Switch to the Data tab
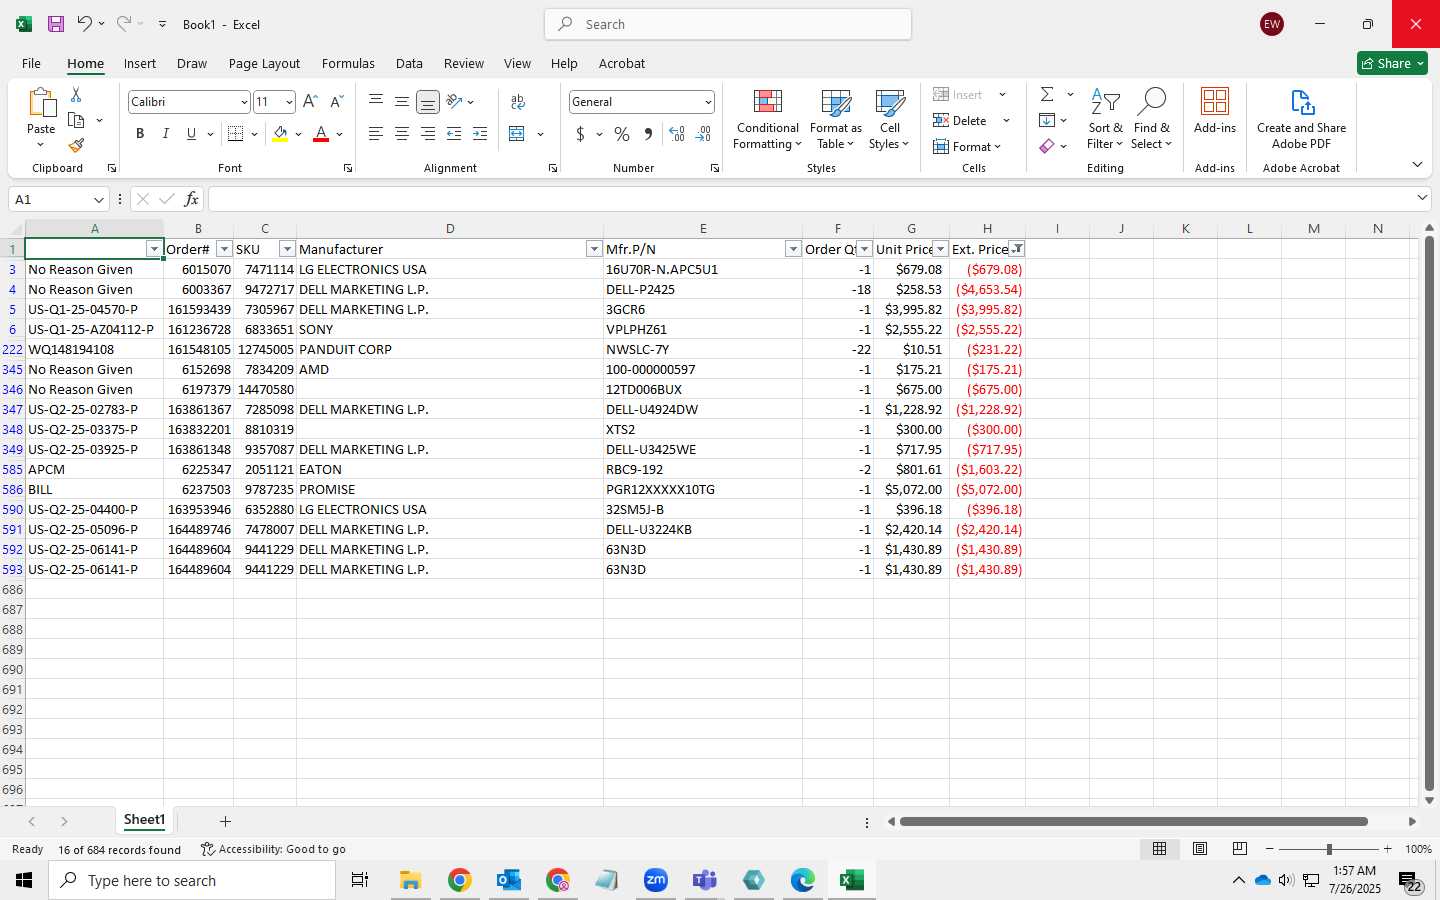Image resolution: width=1440 pixels, height=900 pixels. 409,63
